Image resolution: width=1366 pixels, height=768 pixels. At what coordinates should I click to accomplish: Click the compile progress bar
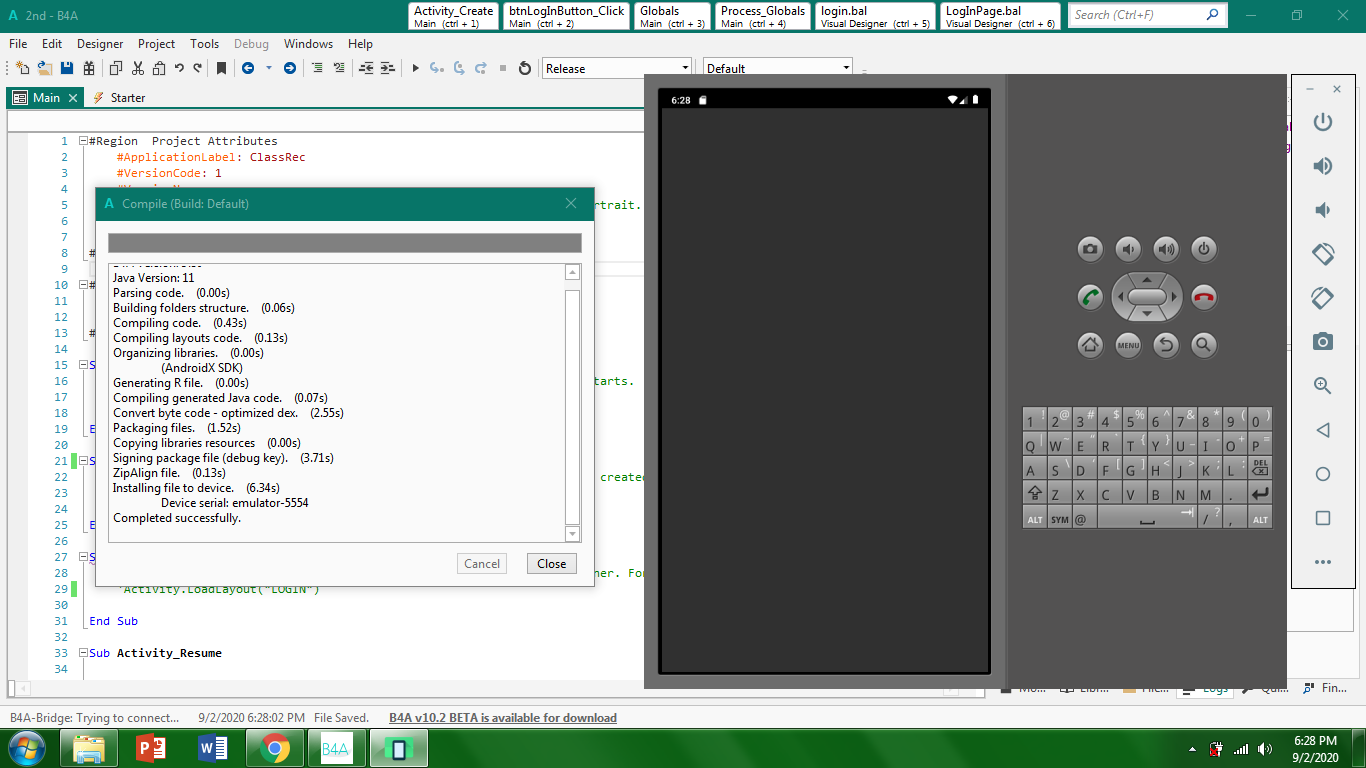(x=344, y=243)
